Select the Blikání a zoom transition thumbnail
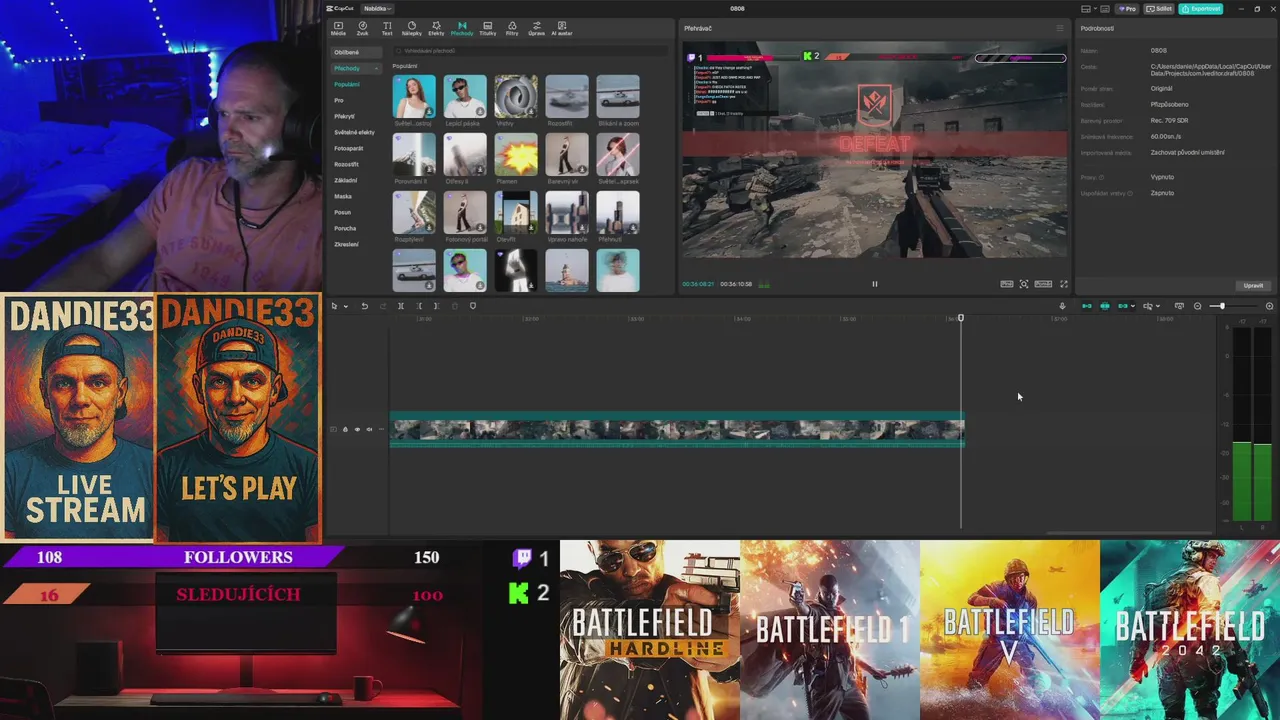1280x720 pixels. coord(618,96)
